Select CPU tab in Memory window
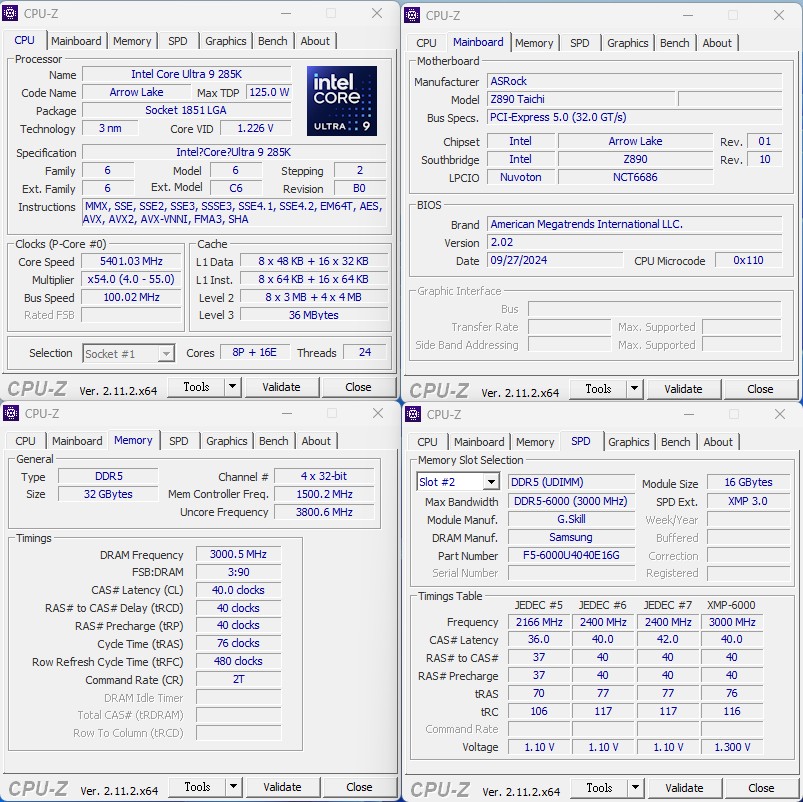This screenshot has width=803, height=802. (x=25, y=441)
